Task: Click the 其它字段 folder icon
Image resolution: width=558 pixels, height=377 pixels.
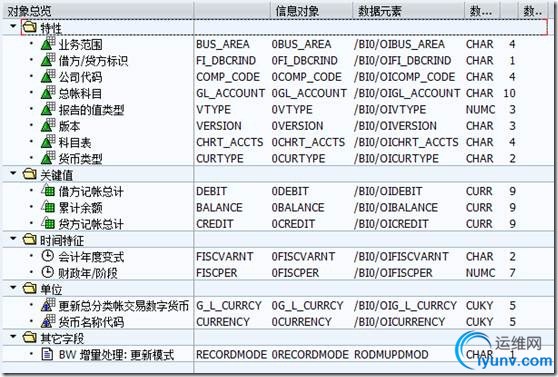Action: (30, 338)
